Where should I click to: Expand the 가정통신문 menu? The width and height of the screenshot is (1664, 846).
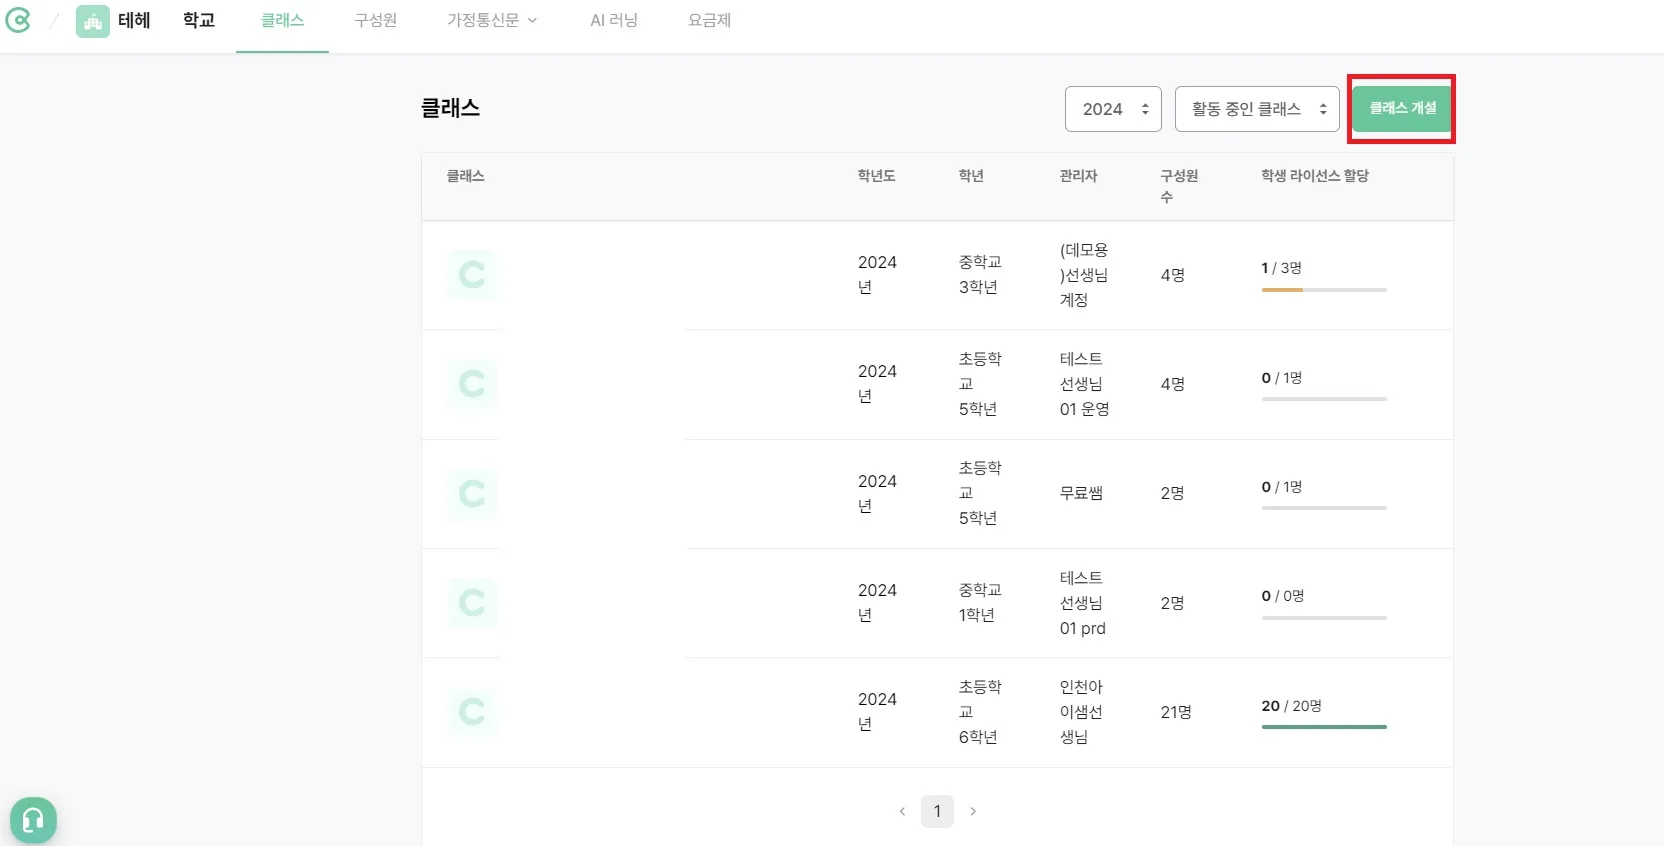[492, 21]
